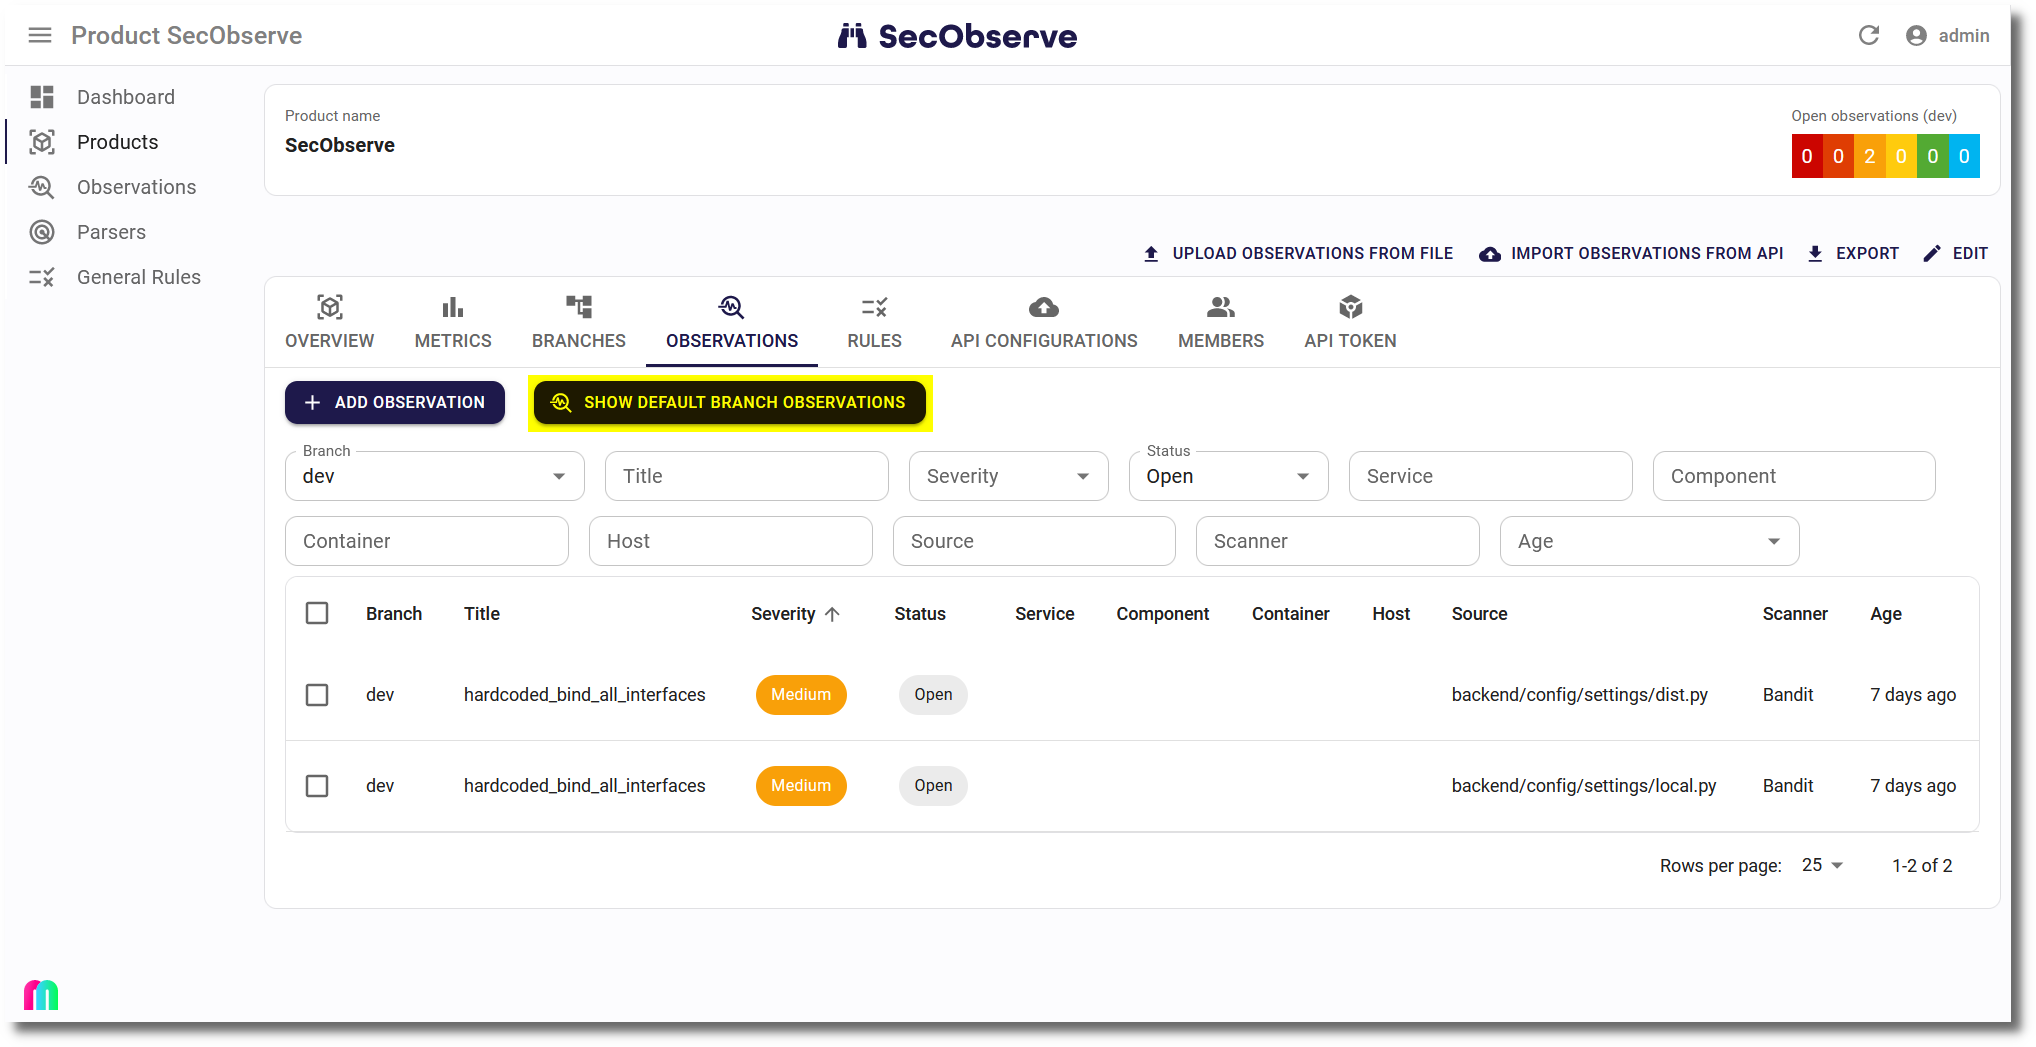Viewport: 2036px width, 1047px height.
Task: Switch to the Branches tab
Action: (577, 322)
